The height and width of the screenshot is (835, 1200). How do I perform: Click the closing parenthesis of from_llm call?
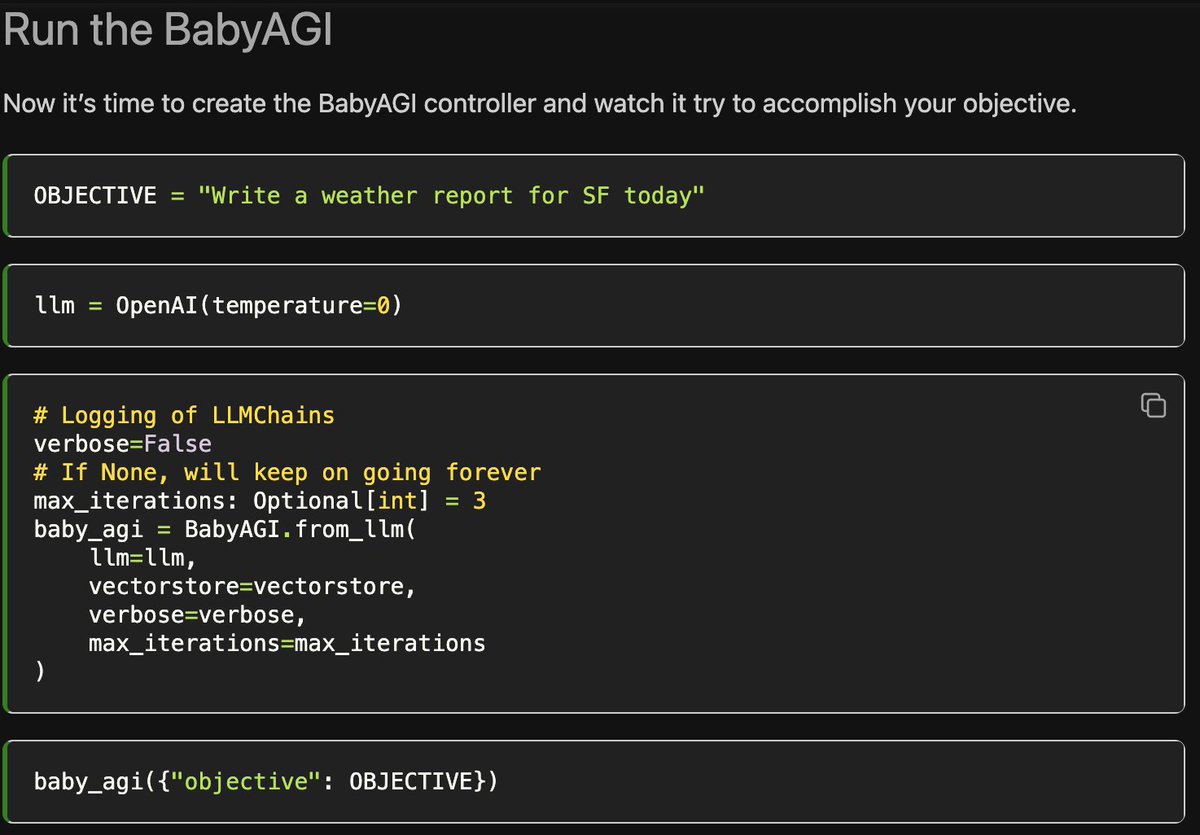coord(39,672)
